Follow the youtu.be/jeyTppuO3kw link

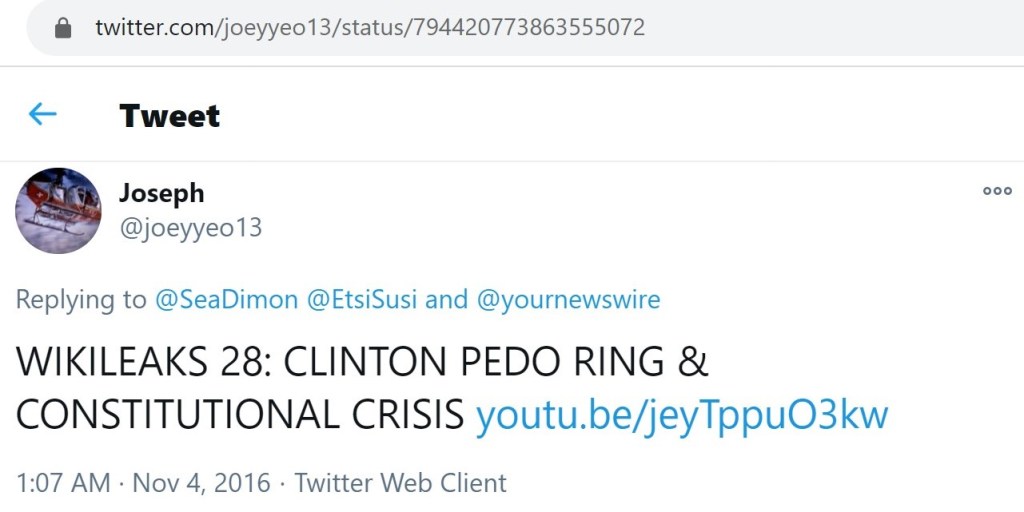click(x=681, y=415)
